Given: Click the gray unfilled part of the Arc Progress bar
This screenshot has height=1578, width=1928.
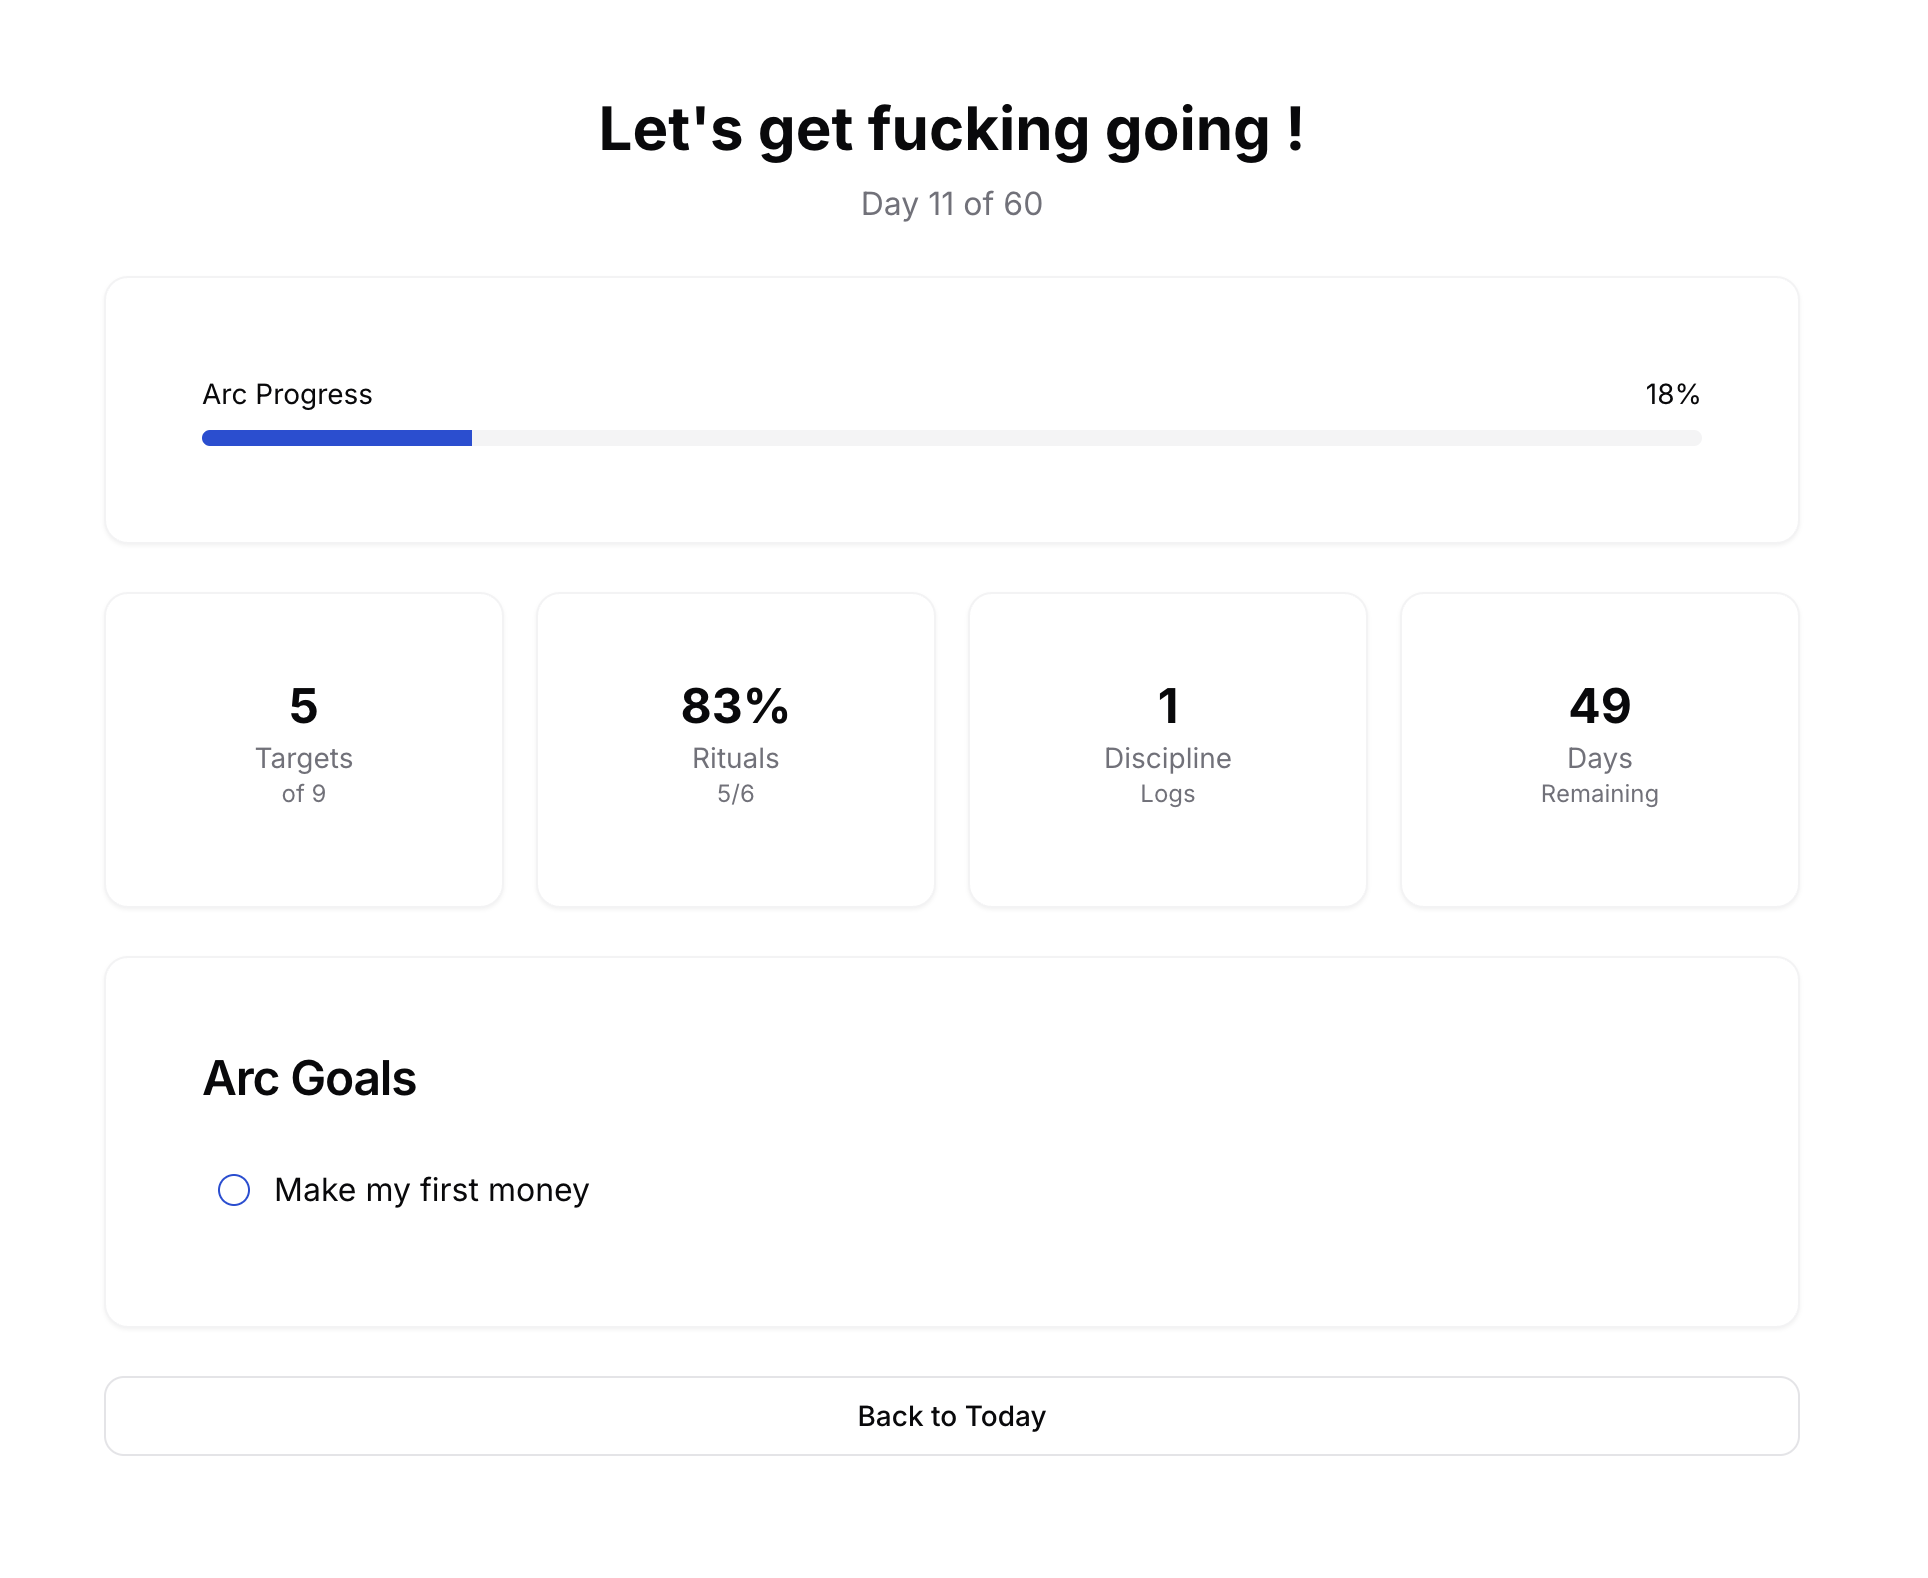Looking at the screenshot, I should click(x=1086, y=438).
